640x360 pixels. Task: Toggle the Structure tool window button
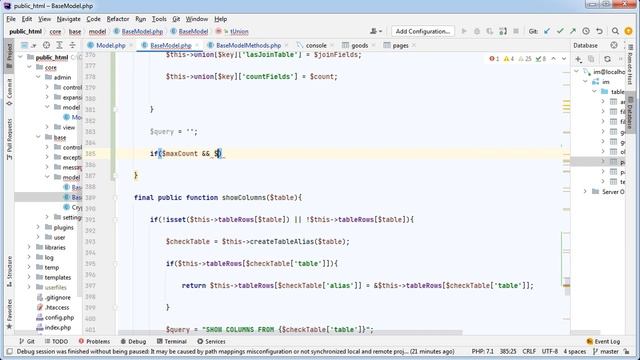coord(9,271)
